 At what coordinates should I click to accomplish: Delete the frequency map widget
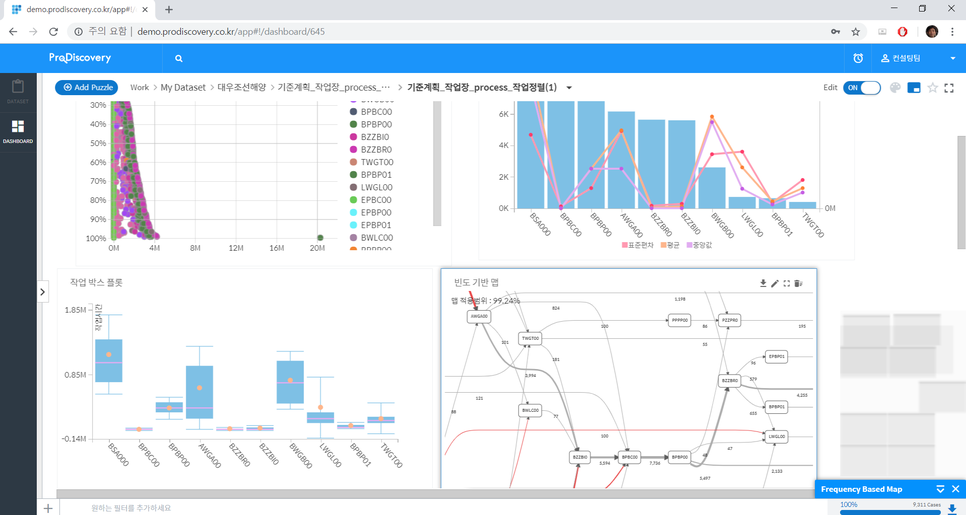point(798,284)
